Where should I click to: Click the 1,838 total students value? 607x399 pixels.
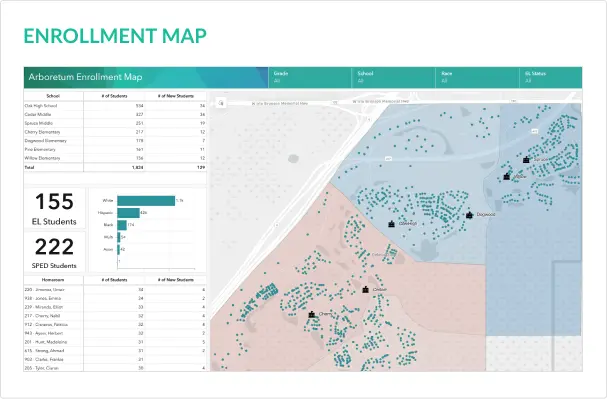coord(137,168)
